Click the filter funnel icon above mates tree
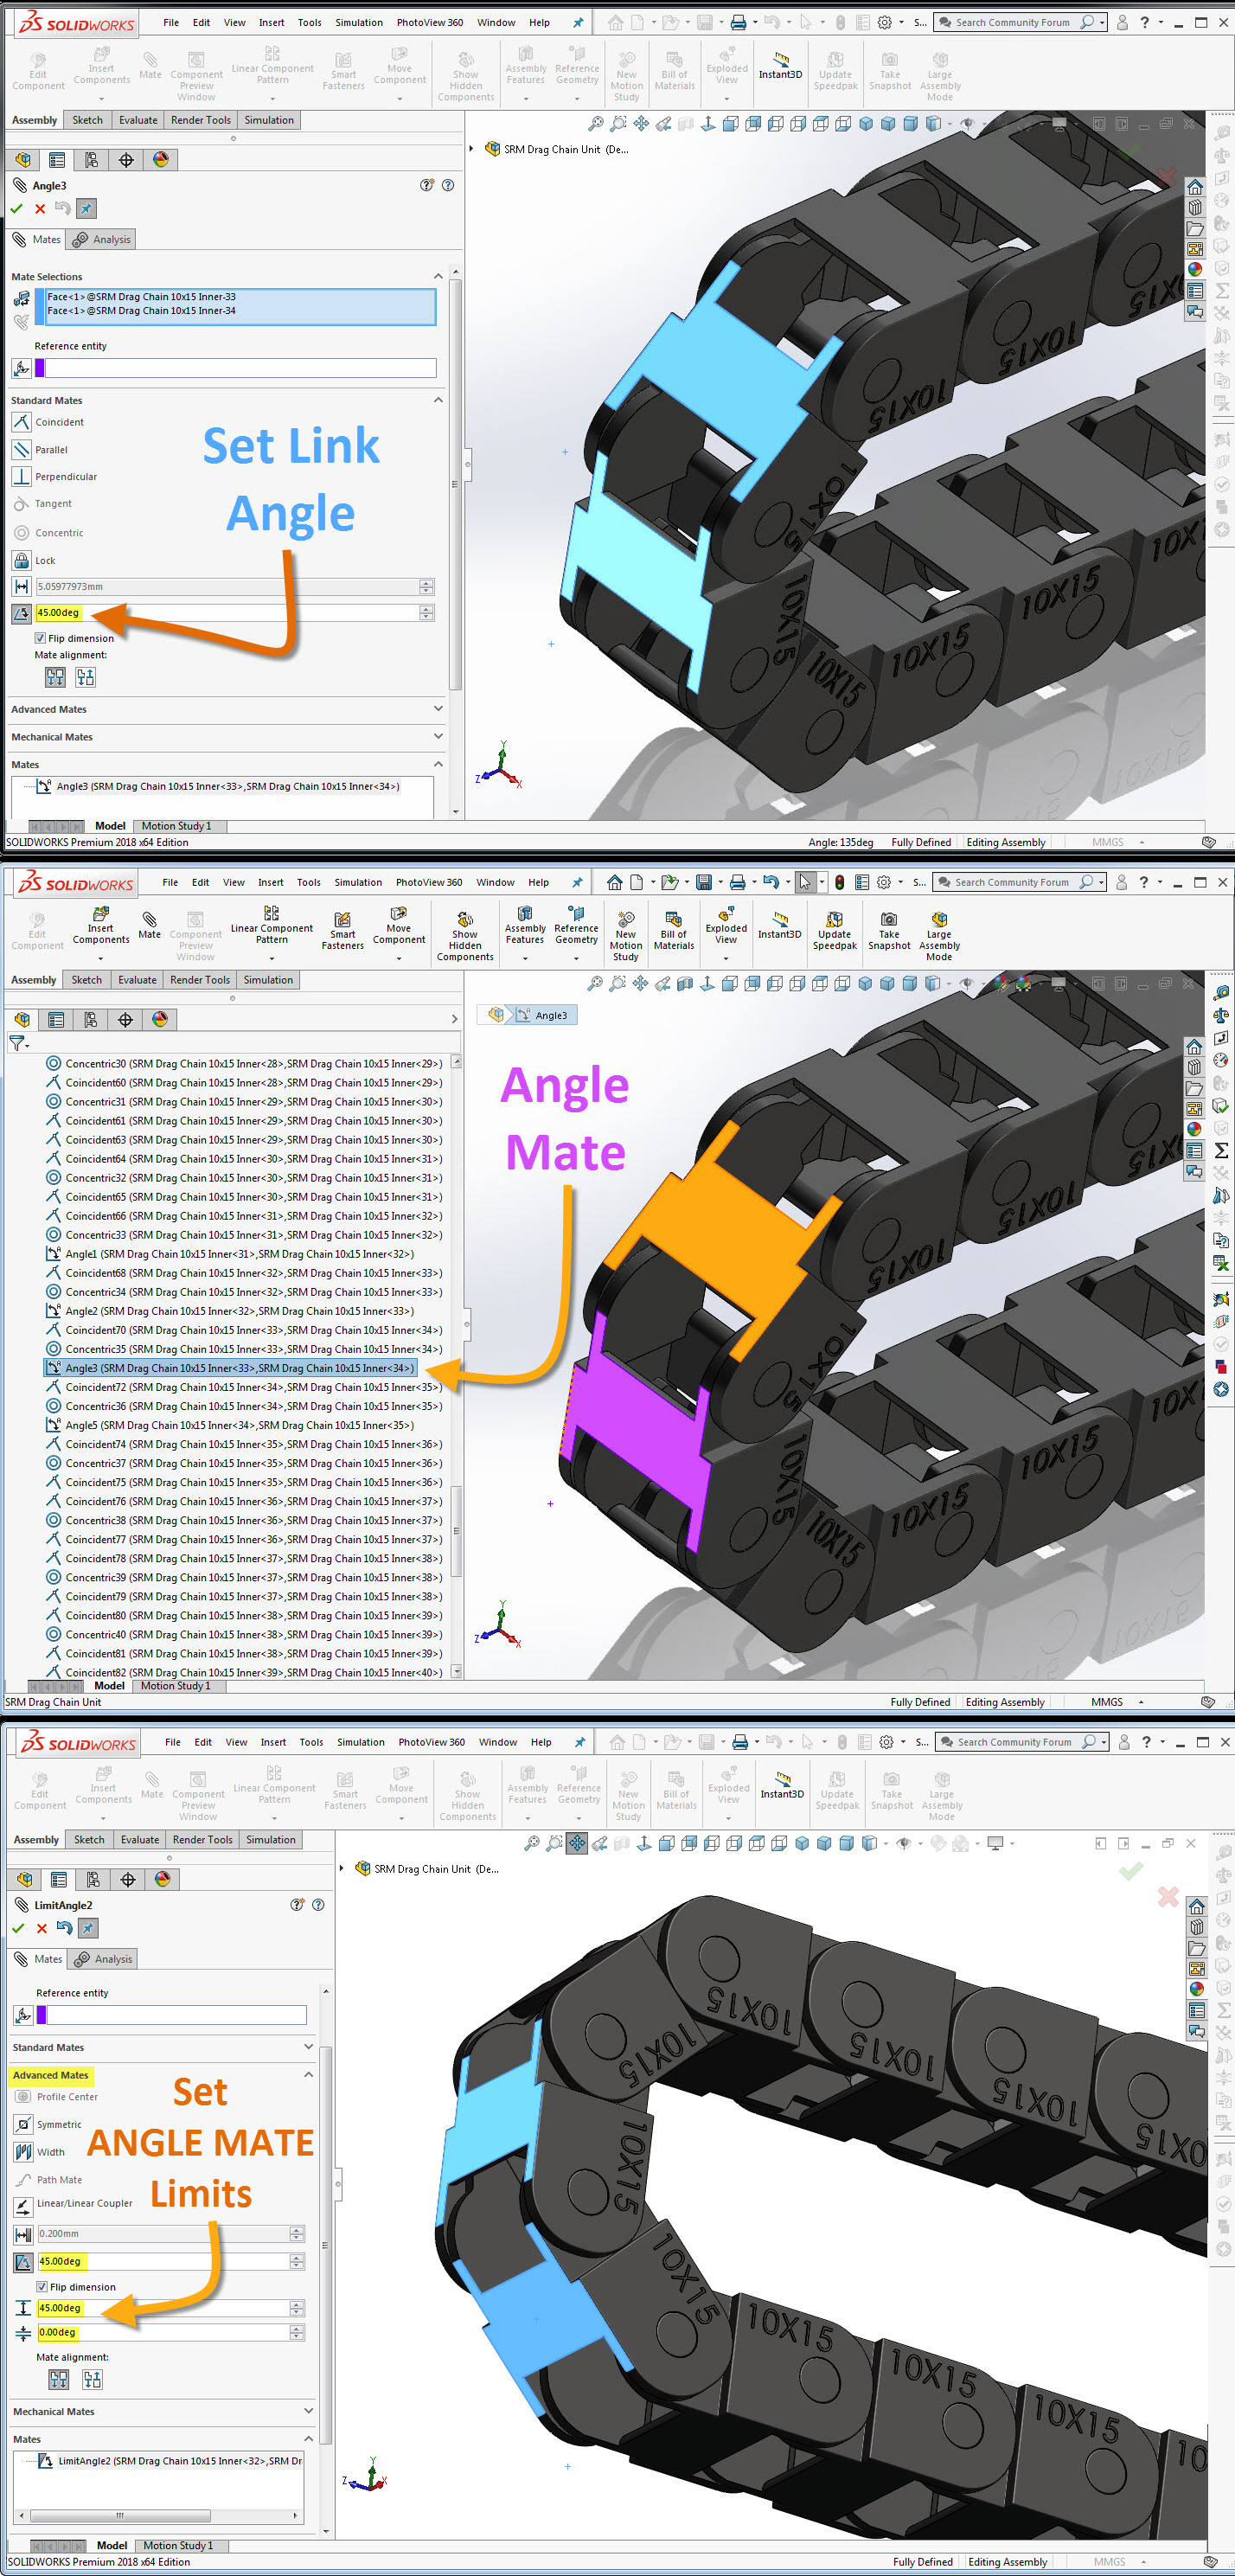The image size is (1235, 2576). [x=17, y=1043]
